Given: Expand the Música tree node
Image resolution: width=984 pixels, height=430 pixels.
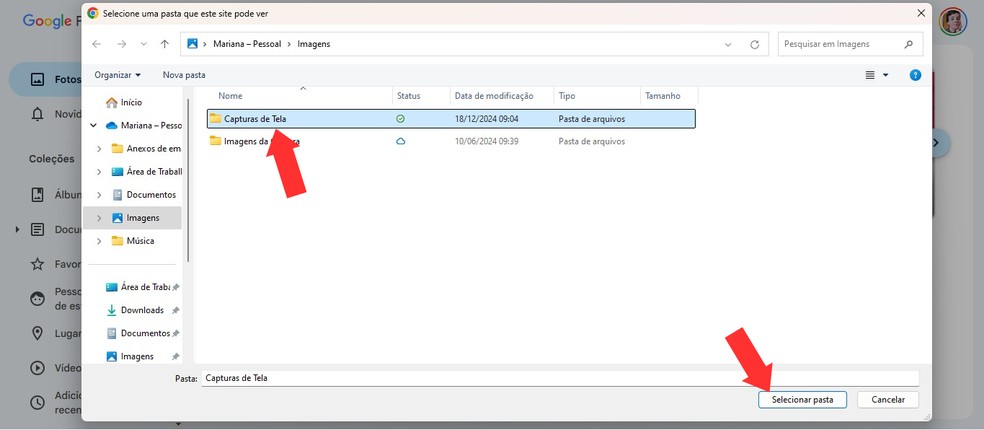Looking at the screenshot, I should click(99, 241).
